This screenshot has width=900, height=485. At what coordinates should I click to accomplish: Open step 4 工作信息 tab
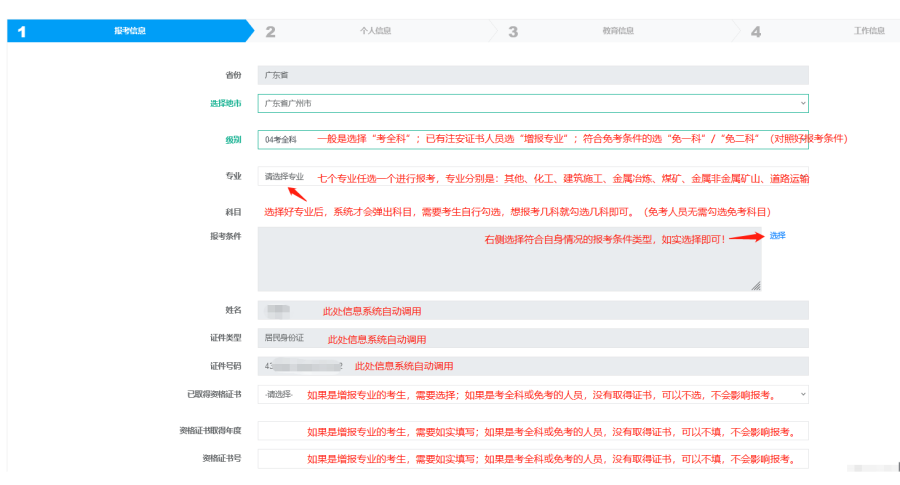click(821, 31)
